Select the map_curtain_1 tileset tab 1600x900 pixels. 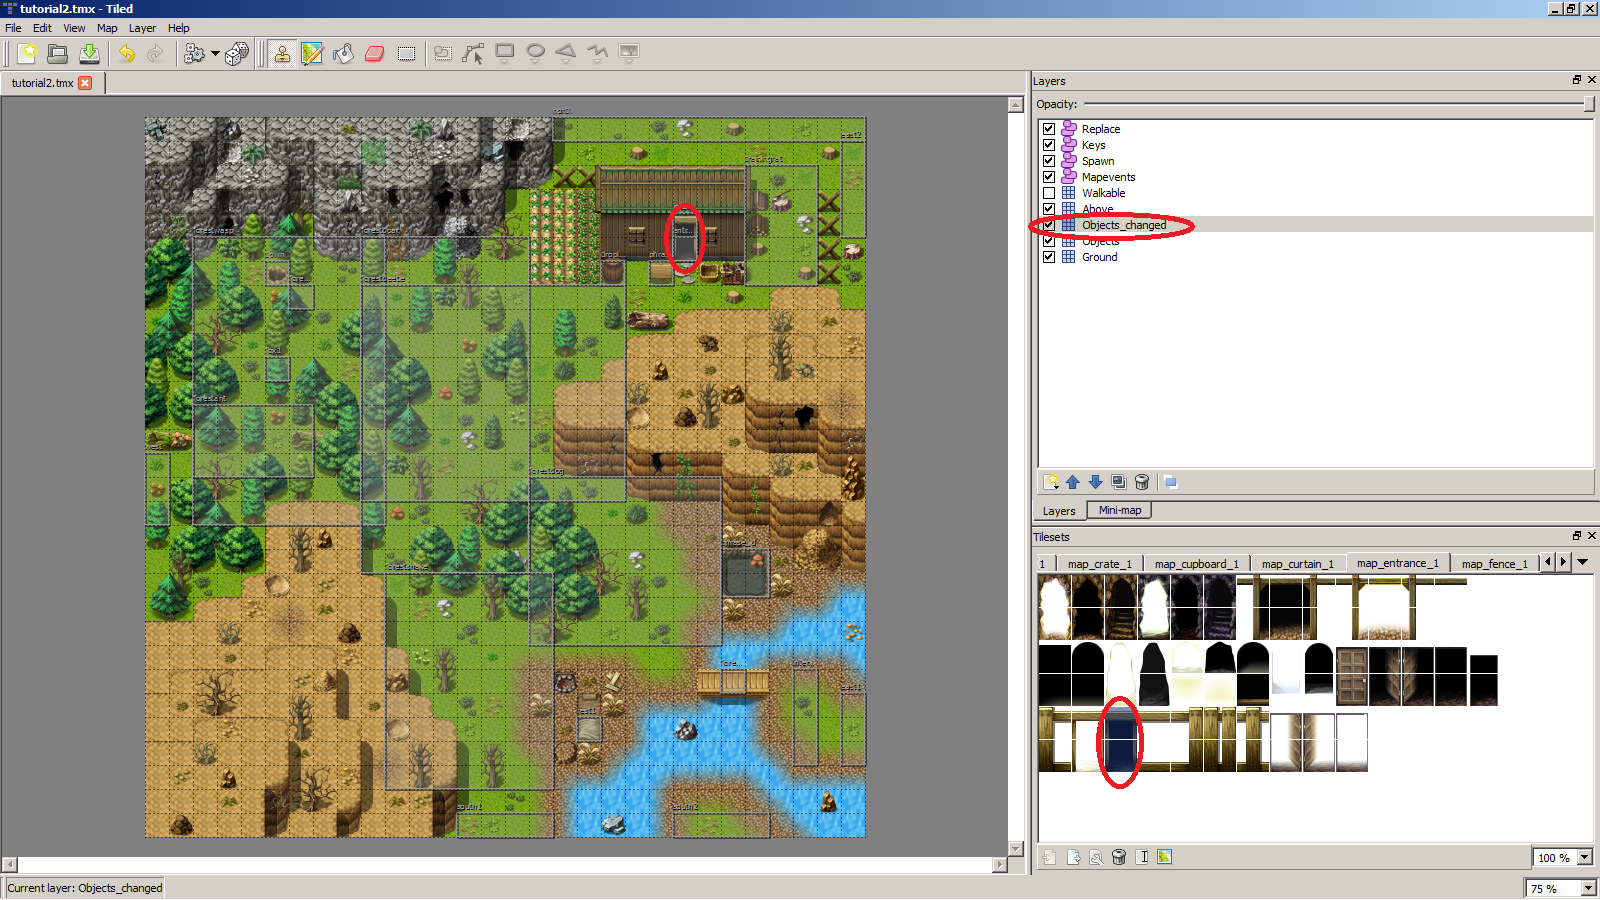pos(1297,564)
